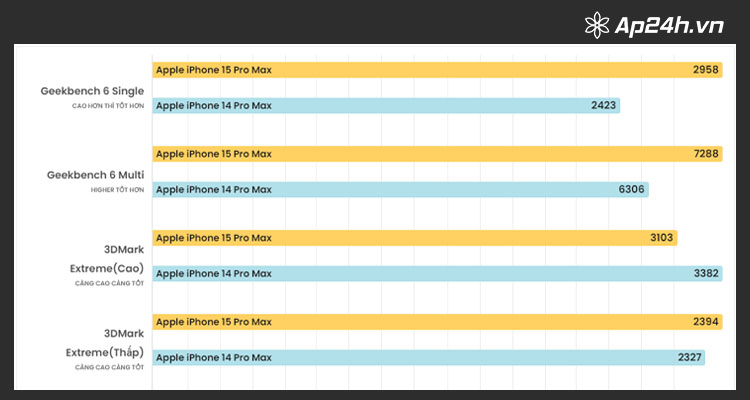Click the score value 3382

pyautogui.click(x=706, y=274)
